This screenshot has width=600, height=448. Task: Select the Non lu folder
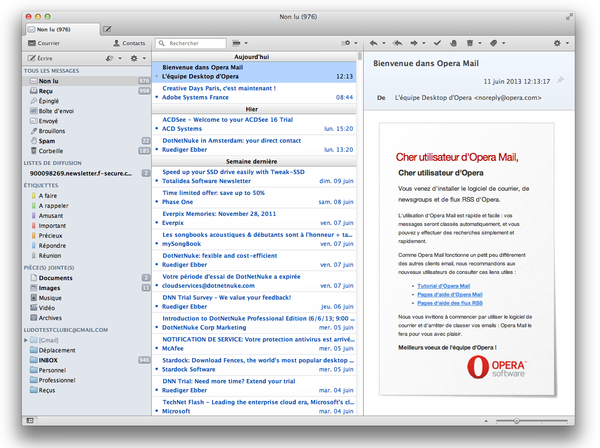tap(86, 81)
